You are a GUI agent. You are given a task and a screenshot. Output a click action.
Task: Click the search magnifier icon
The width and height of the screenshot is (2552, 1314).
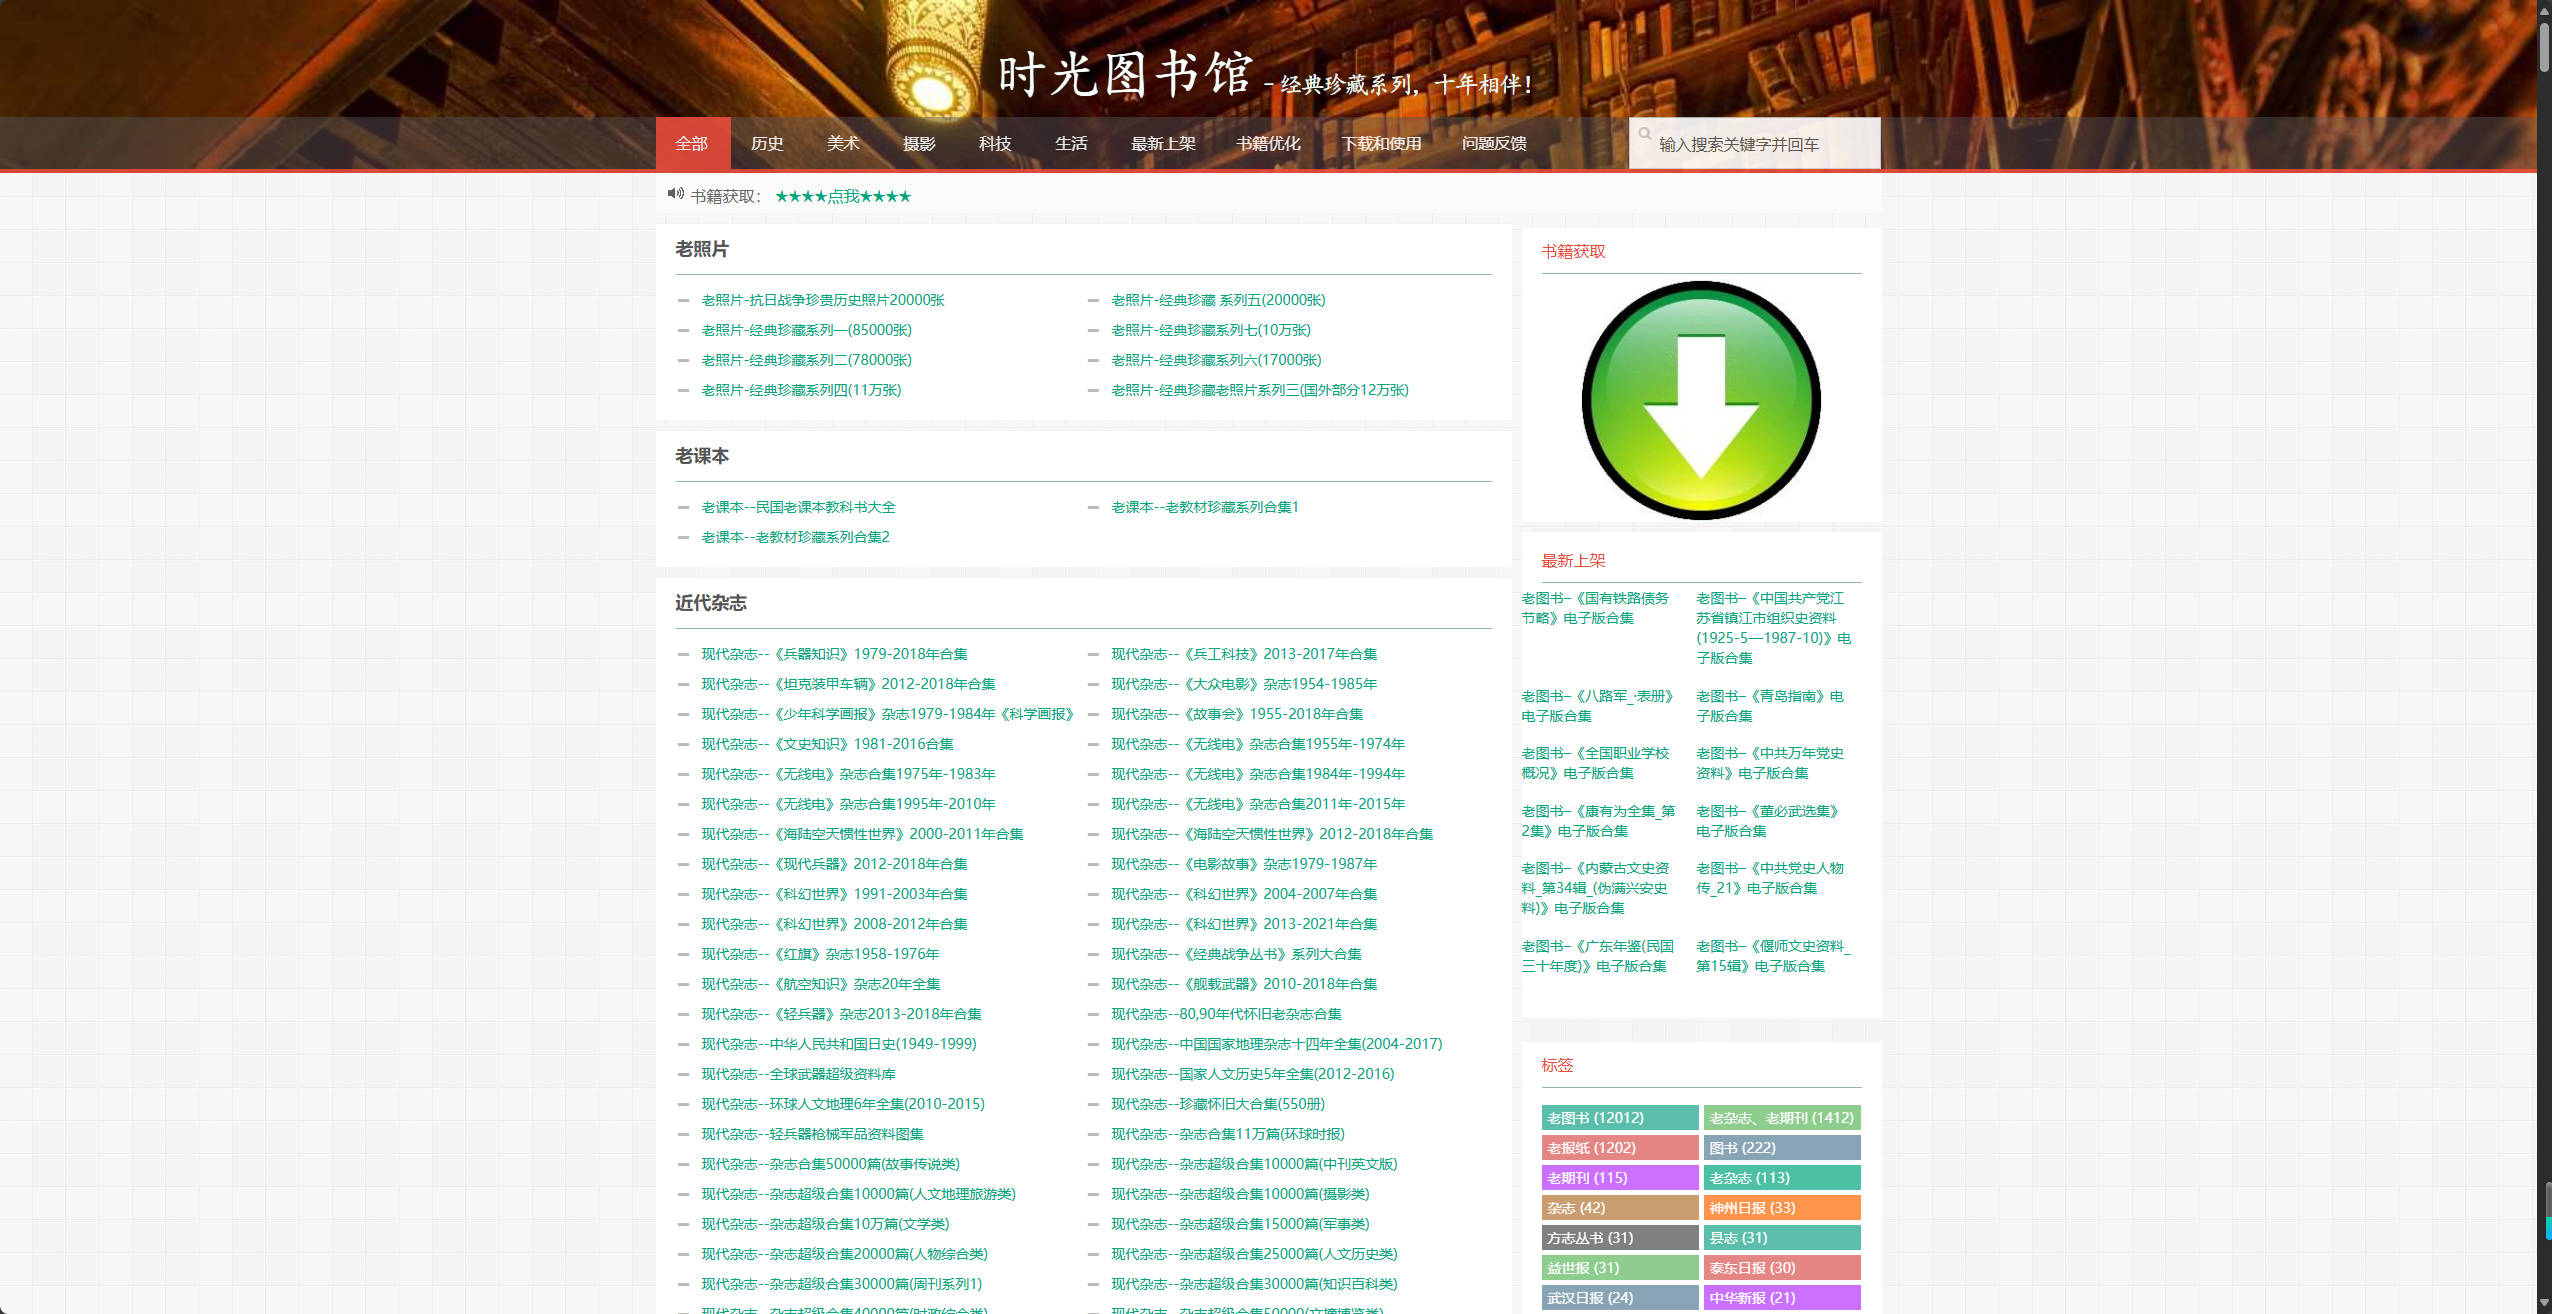[x=1645, y=133]
